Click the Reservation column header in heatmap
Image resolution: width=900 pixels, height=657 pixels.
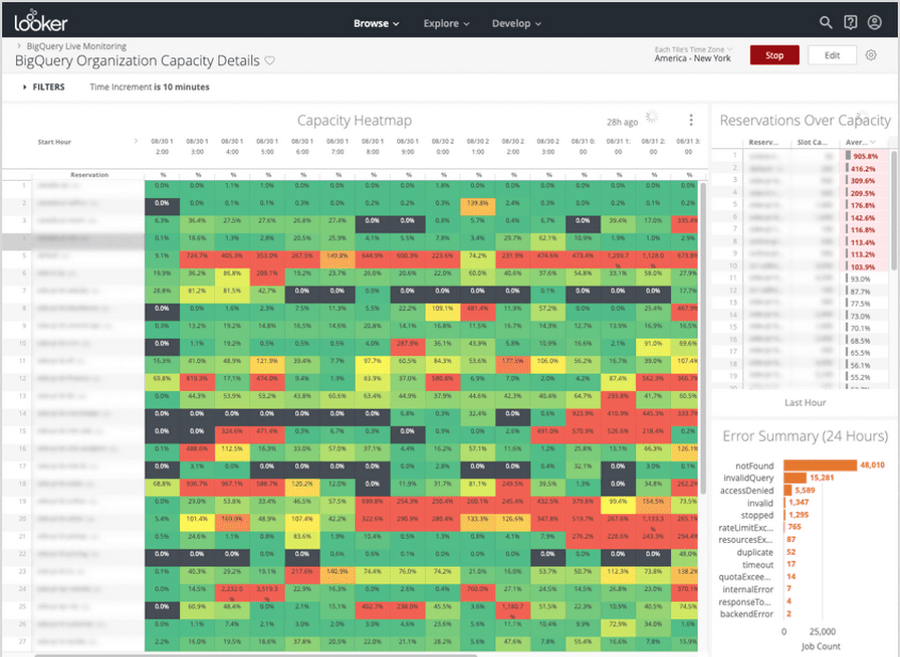click(89, 174)
